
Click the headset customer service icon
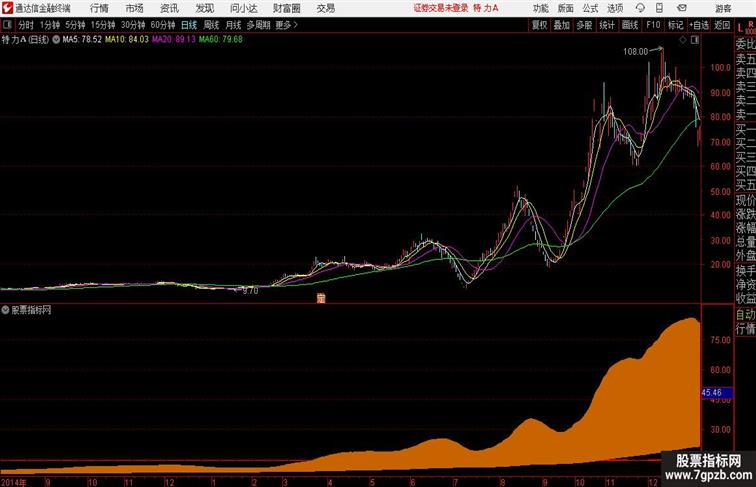[x=640, y=8]
